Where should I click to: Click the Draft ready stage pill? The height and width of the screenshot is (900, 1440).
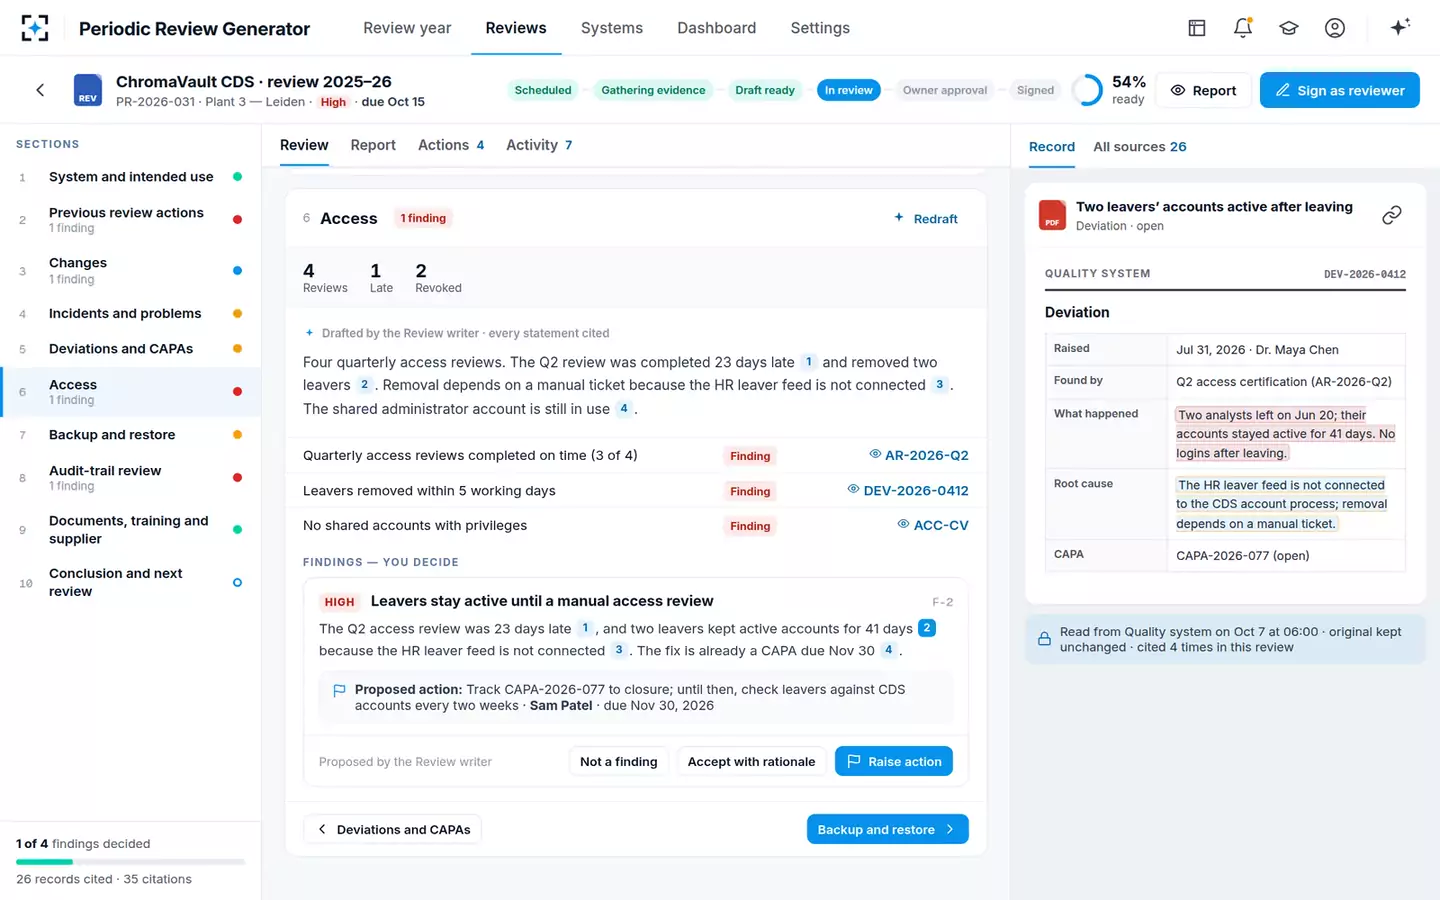(x=765, y=90)
